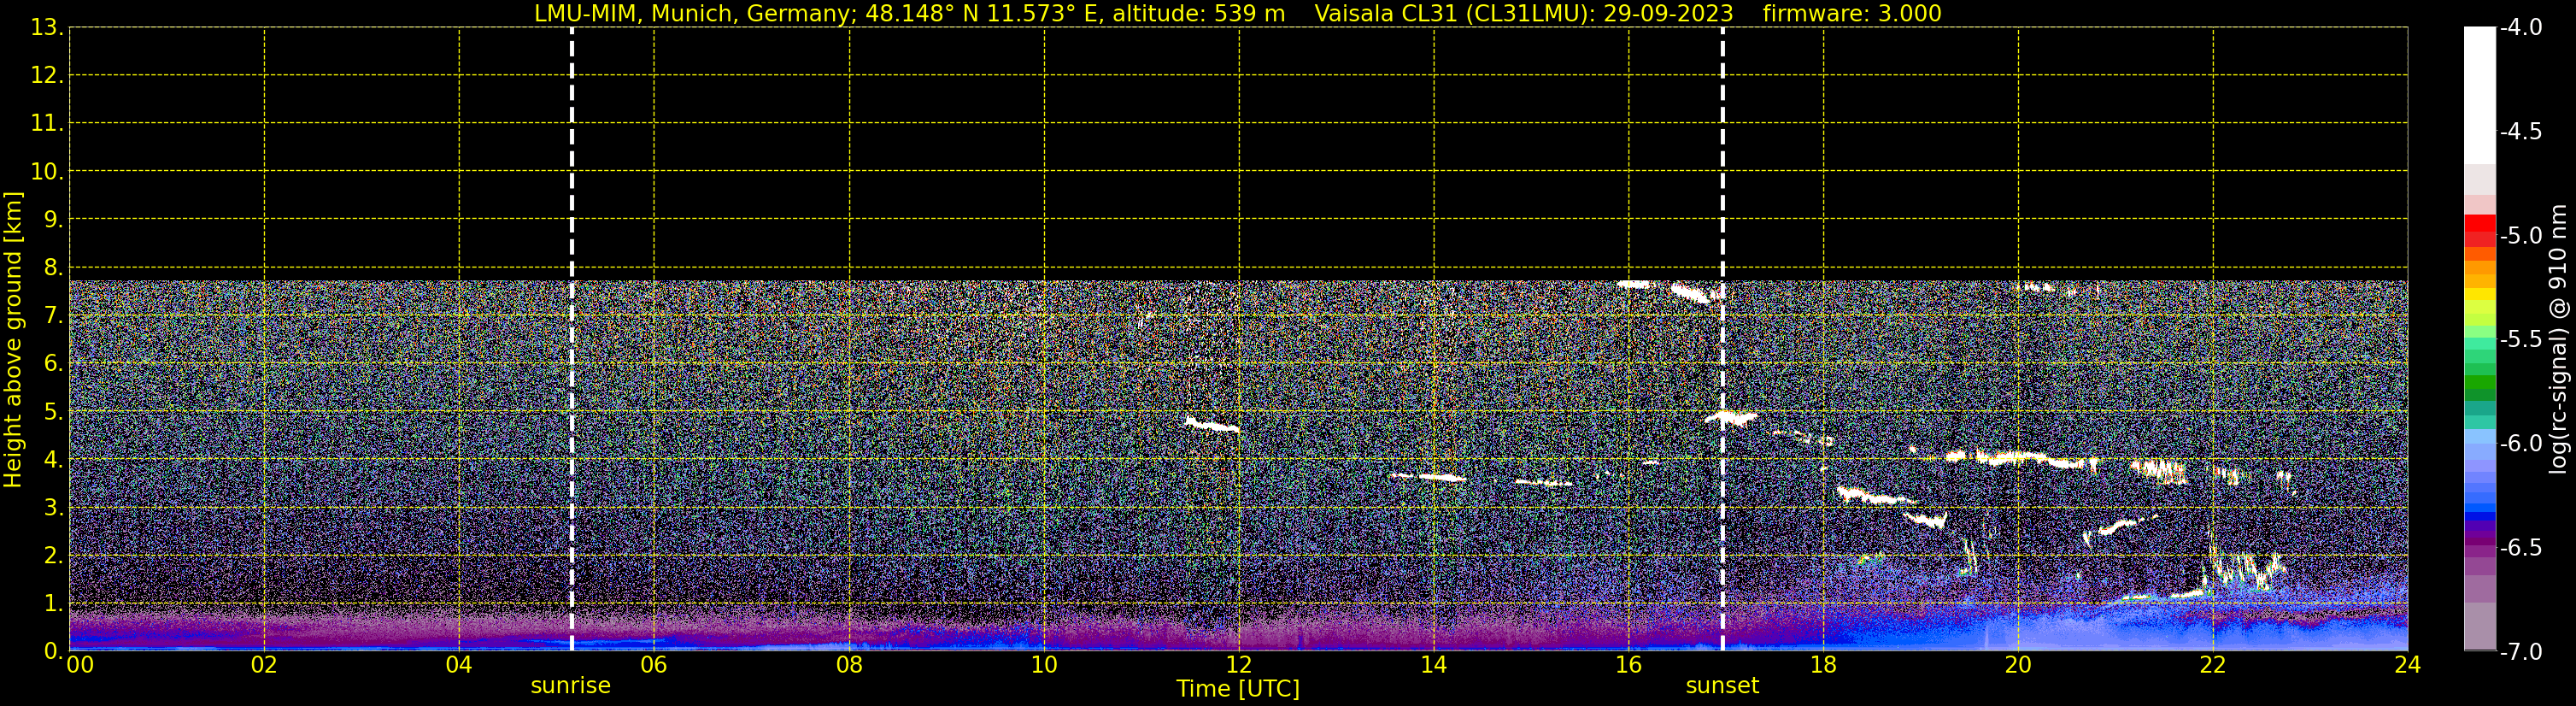
Task: Click the 22 time axis tick label
Action: (2213, 665)
